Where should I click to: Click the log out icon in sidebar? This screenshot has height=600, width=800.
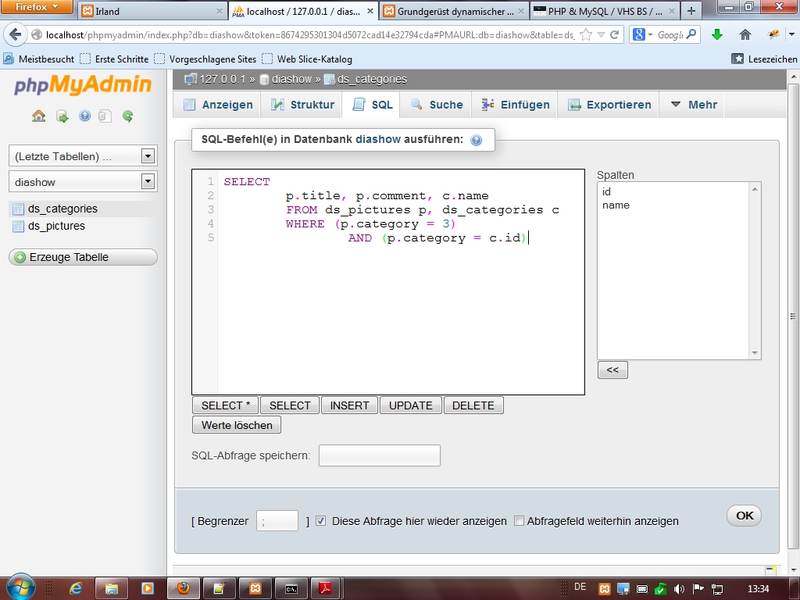(x=61, y=116)
